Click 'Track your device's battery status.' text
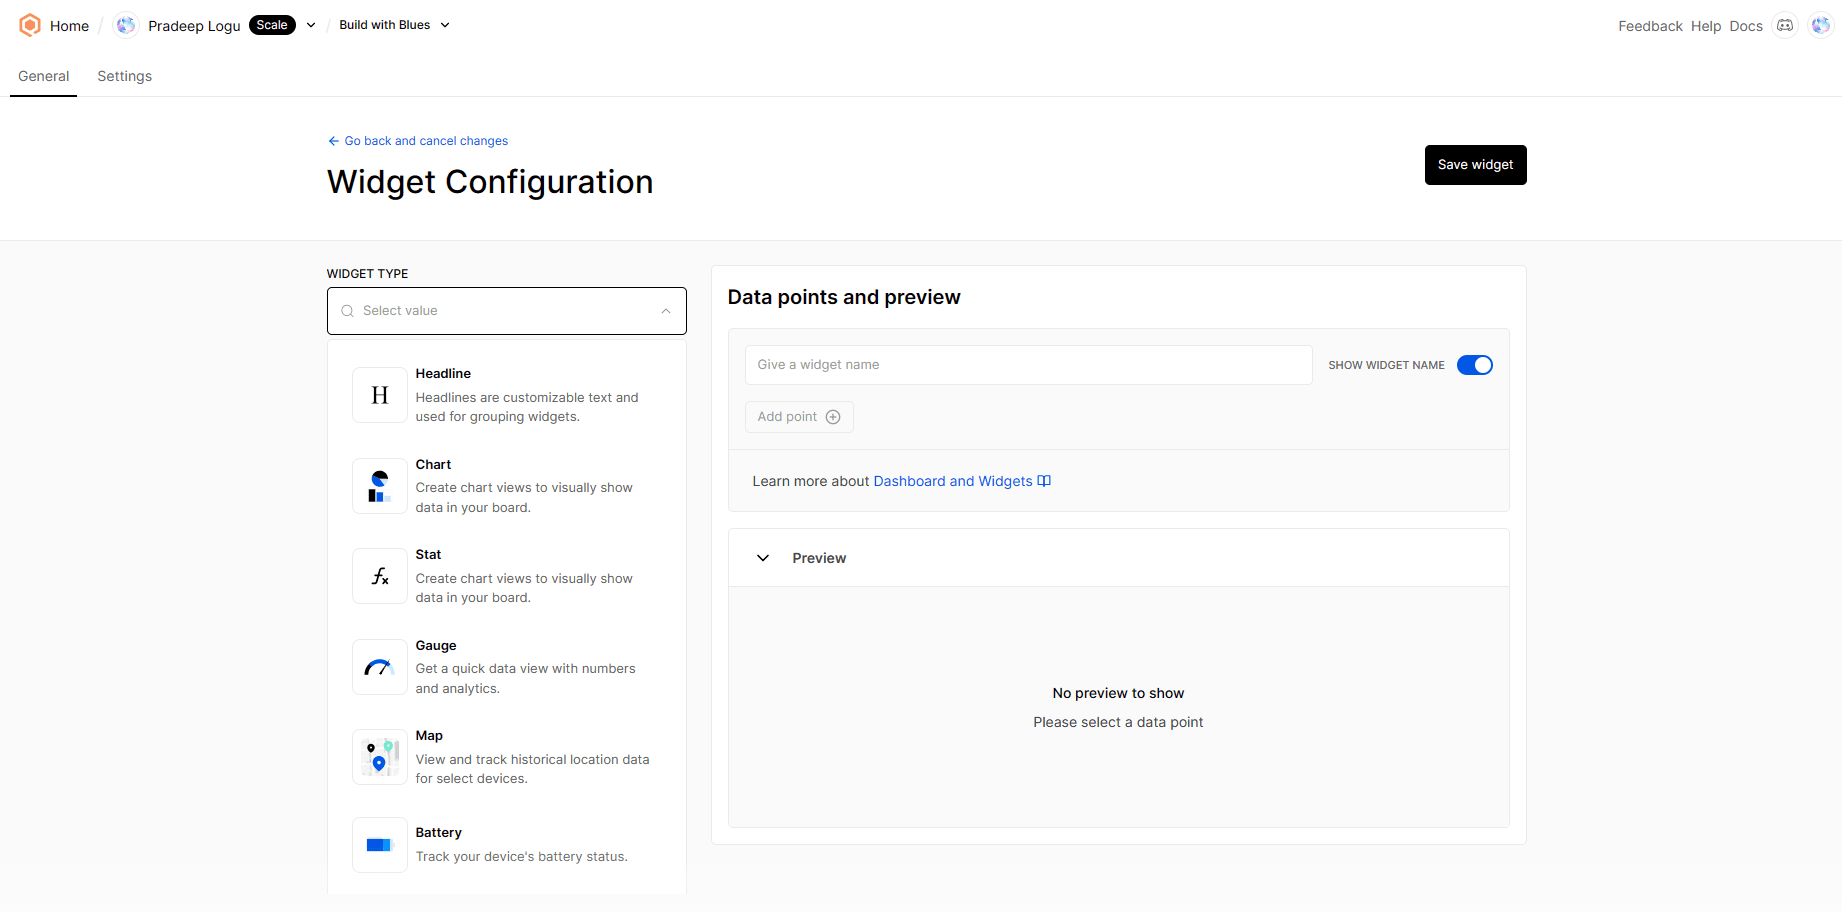1842x912 pixels. click(x=522, y=857)
